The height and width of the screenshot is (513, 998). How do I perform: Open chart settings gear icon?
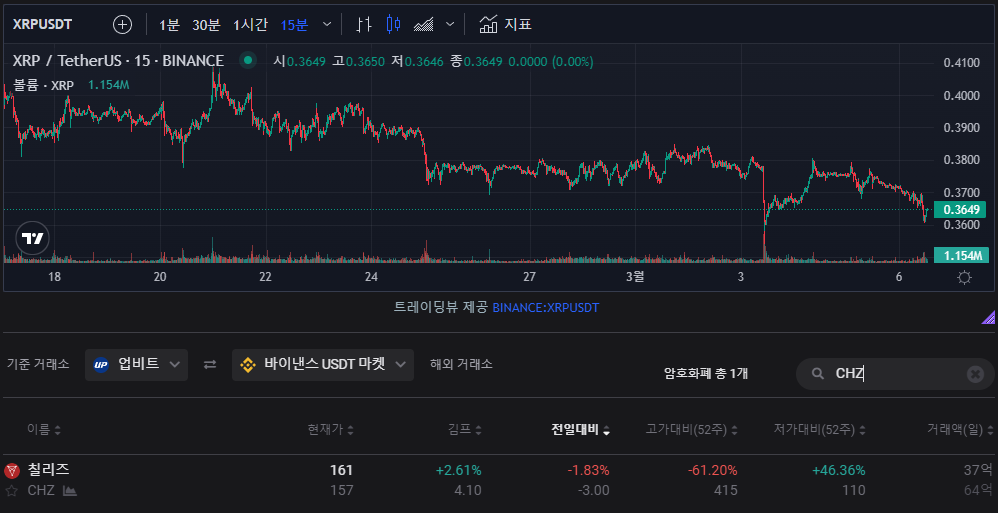[x=964, y=278]
